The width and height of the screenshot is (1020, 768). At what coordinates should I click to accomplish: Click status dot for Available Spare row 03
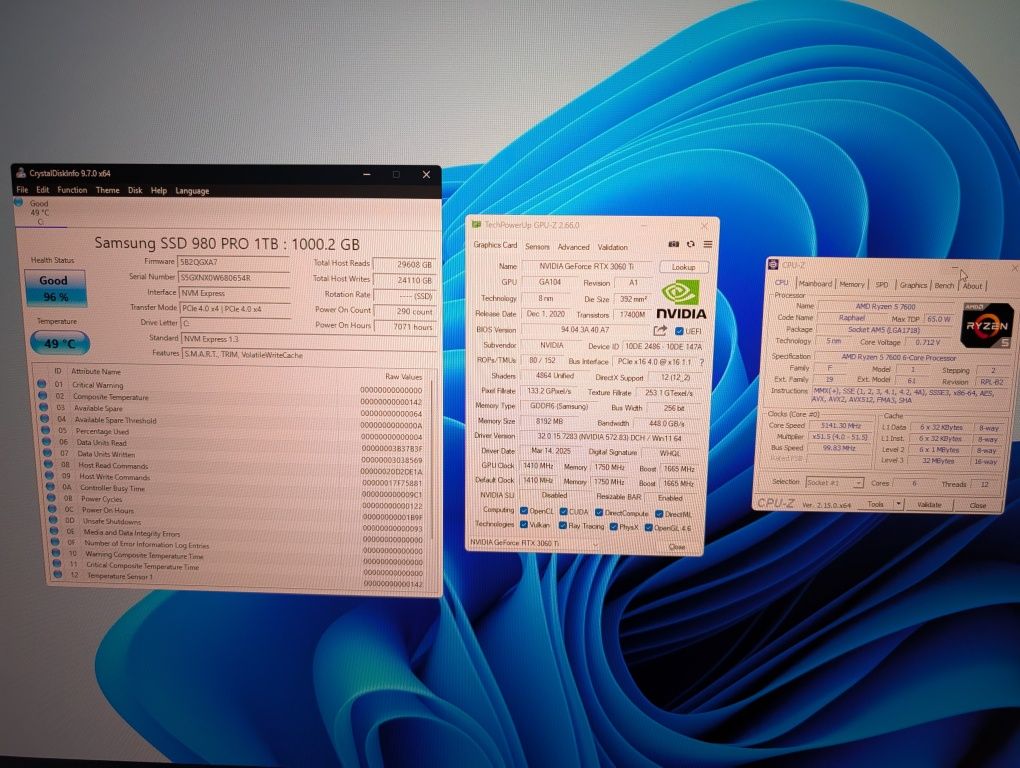point(44,407)
